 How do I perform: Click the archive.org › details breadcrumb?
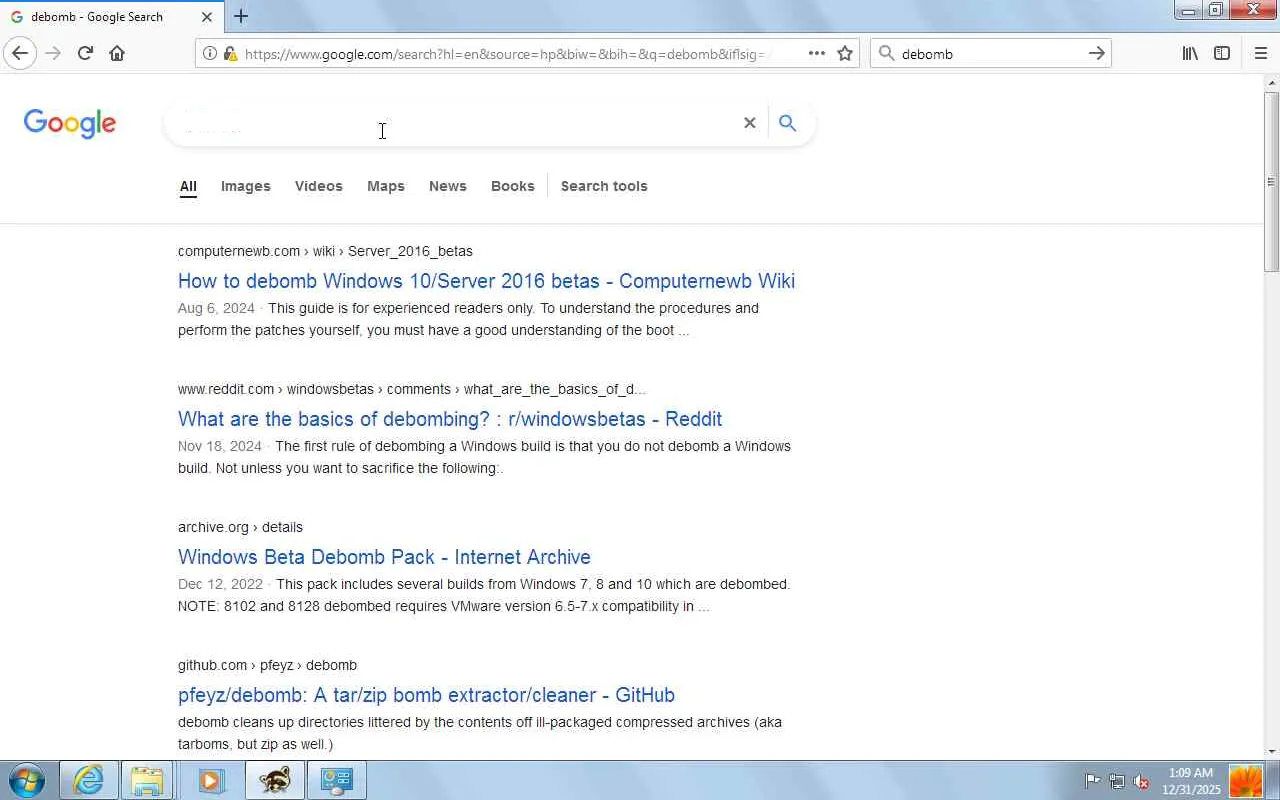pyautogui.click(x=240, y=527)
